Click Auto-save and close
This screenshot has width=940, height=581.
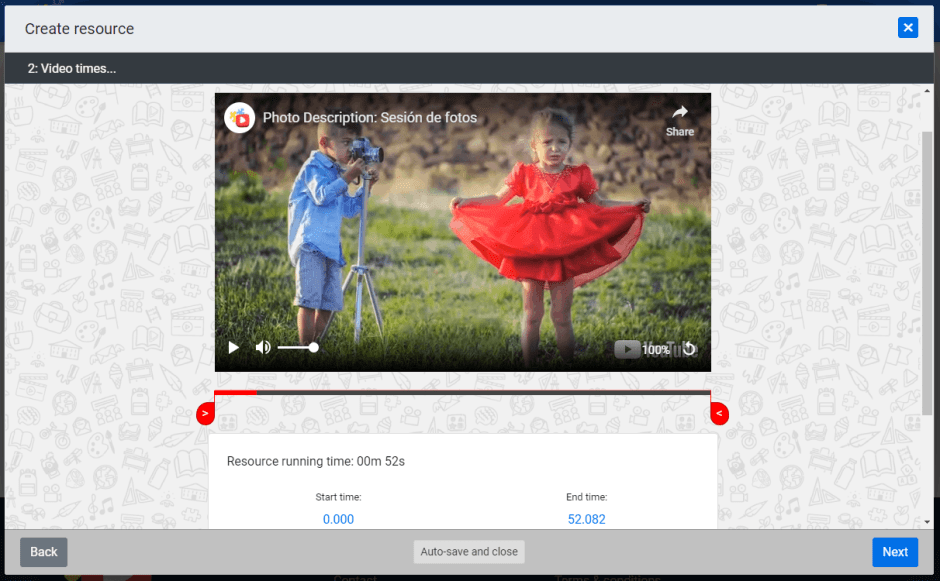point(469,552)
